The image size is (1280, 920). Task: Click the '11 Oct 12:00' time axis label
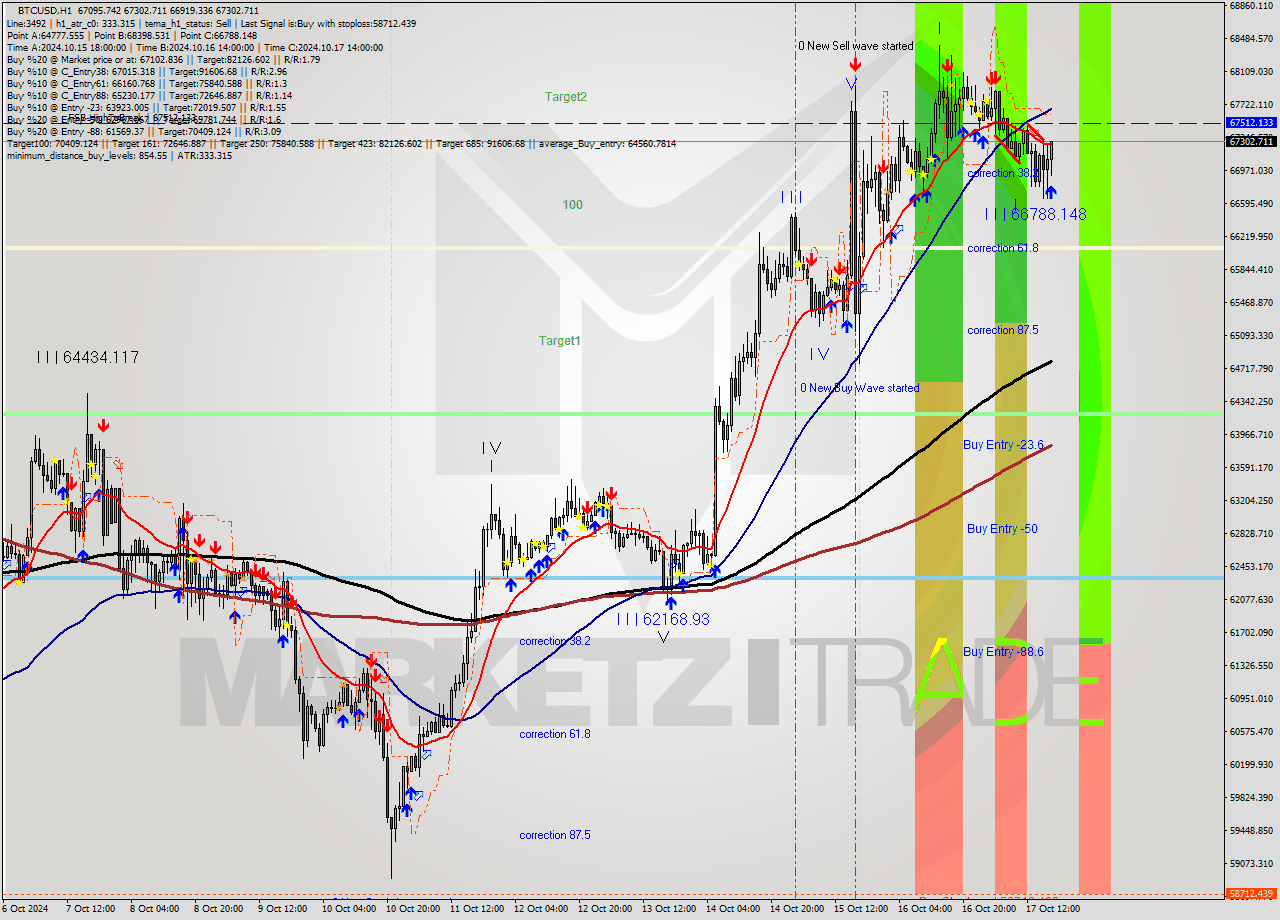(477, 909)
